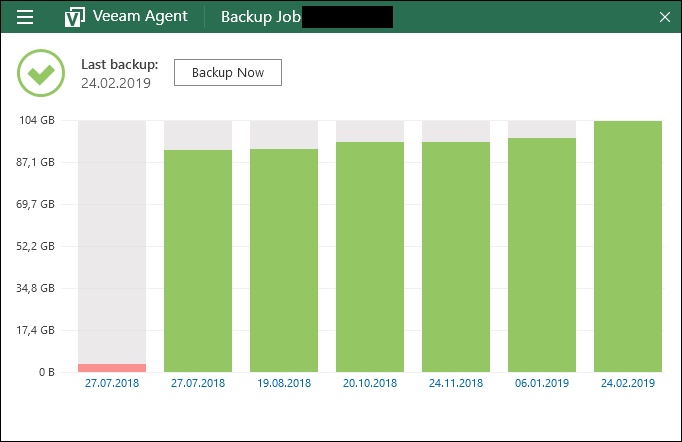Click the Veeam Agent logo icon

pyautogui.click(x=74, y=17)
